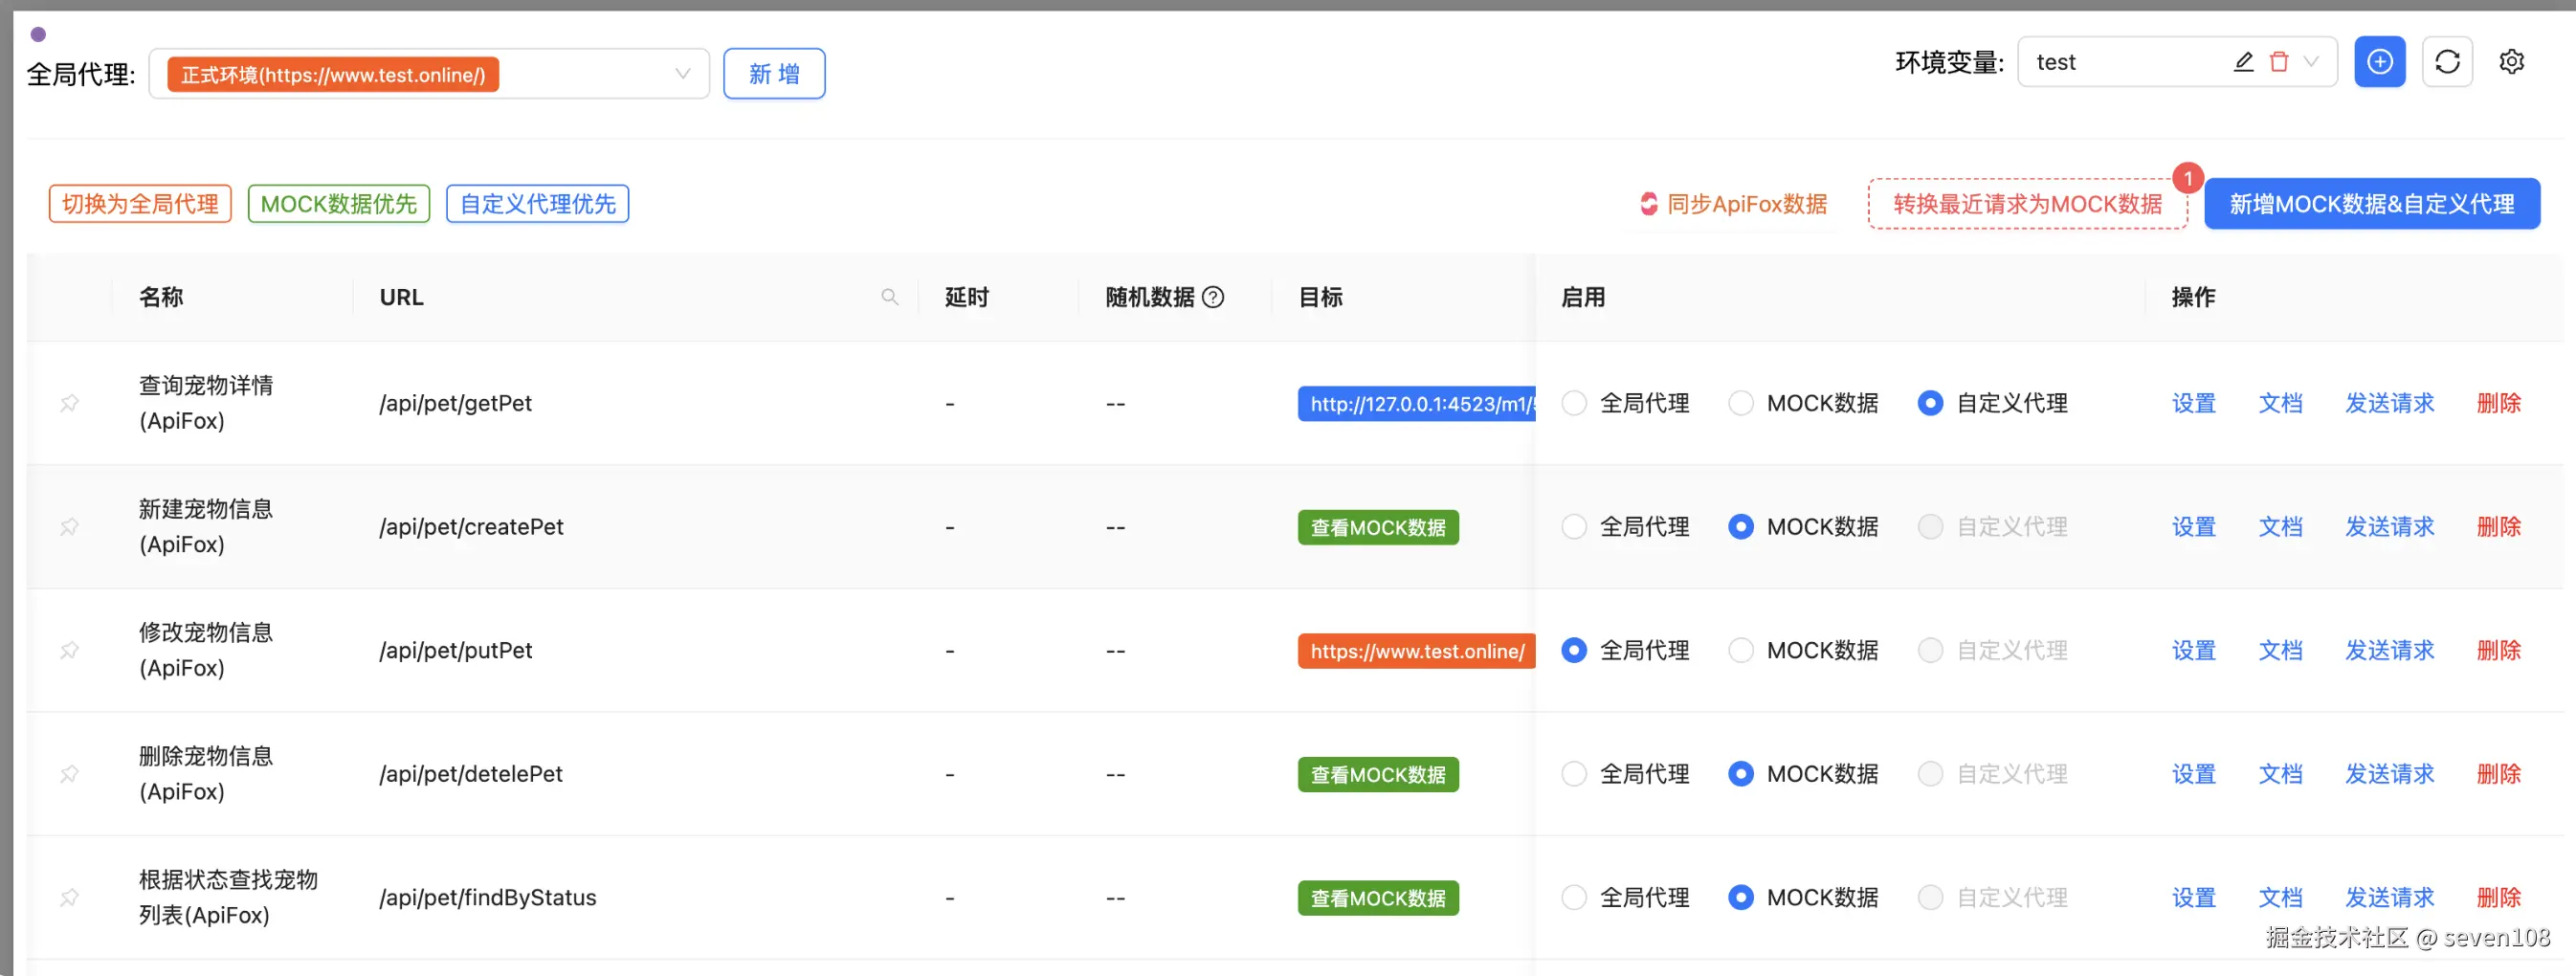Image resolution: width=2576 pixels, height=976 pixels.
Task: Click the 随机数据 help question icon
Action: click(1213, 297)
